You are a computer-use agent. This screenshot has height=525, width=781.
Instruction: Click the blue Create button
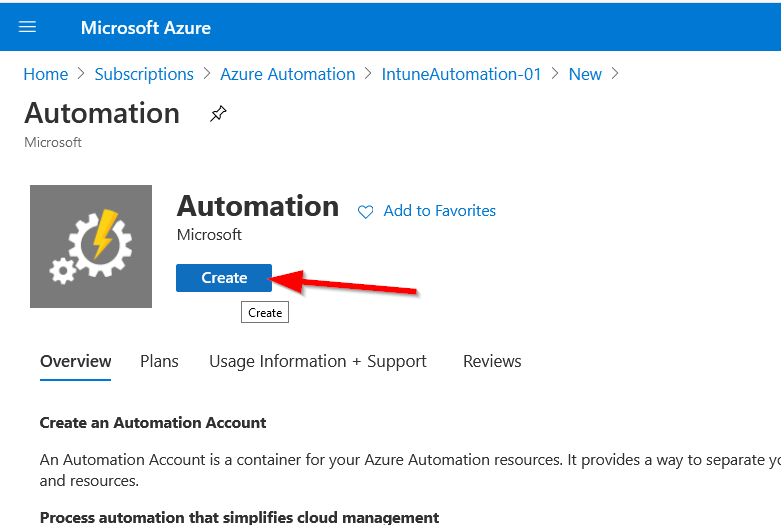click(x=224, y=278)
